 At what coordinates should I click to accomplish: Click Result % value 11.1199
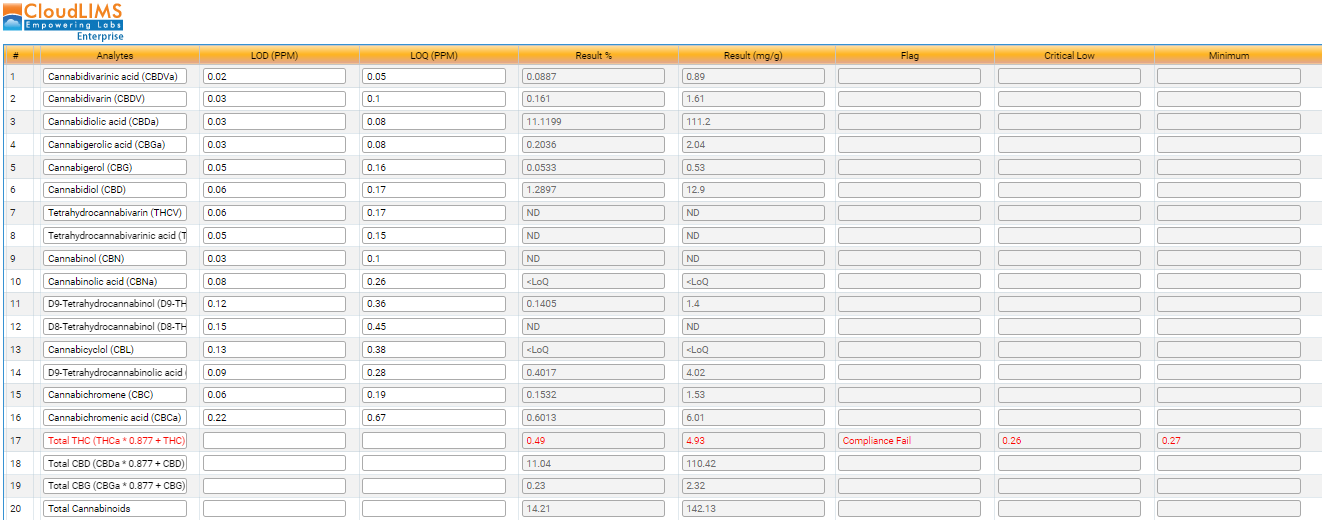click(593, 121)
